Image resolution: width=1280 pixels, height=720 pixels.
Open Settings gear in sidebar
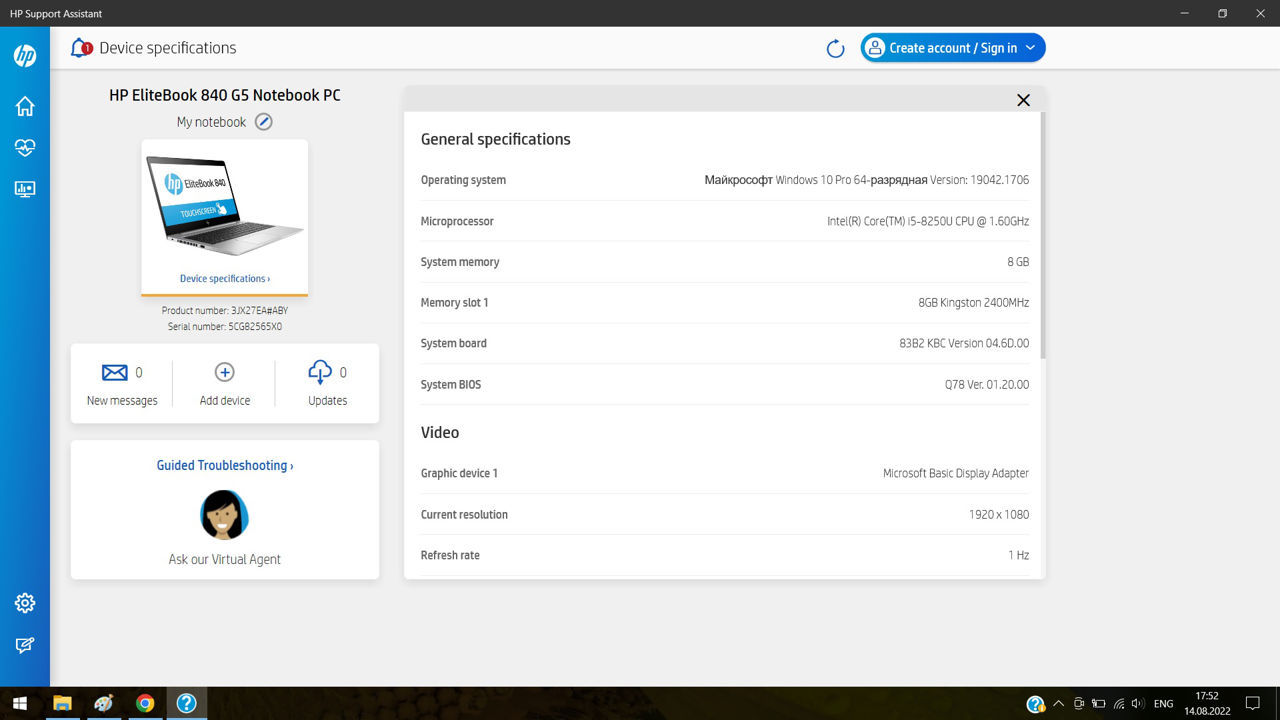tap(25, 603)
